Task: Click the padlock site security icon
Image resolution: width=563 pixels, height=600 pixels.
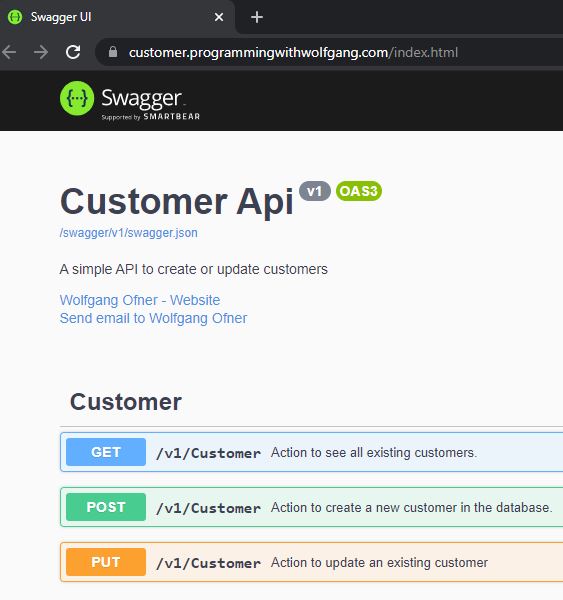Action: [x=113, y=52]
